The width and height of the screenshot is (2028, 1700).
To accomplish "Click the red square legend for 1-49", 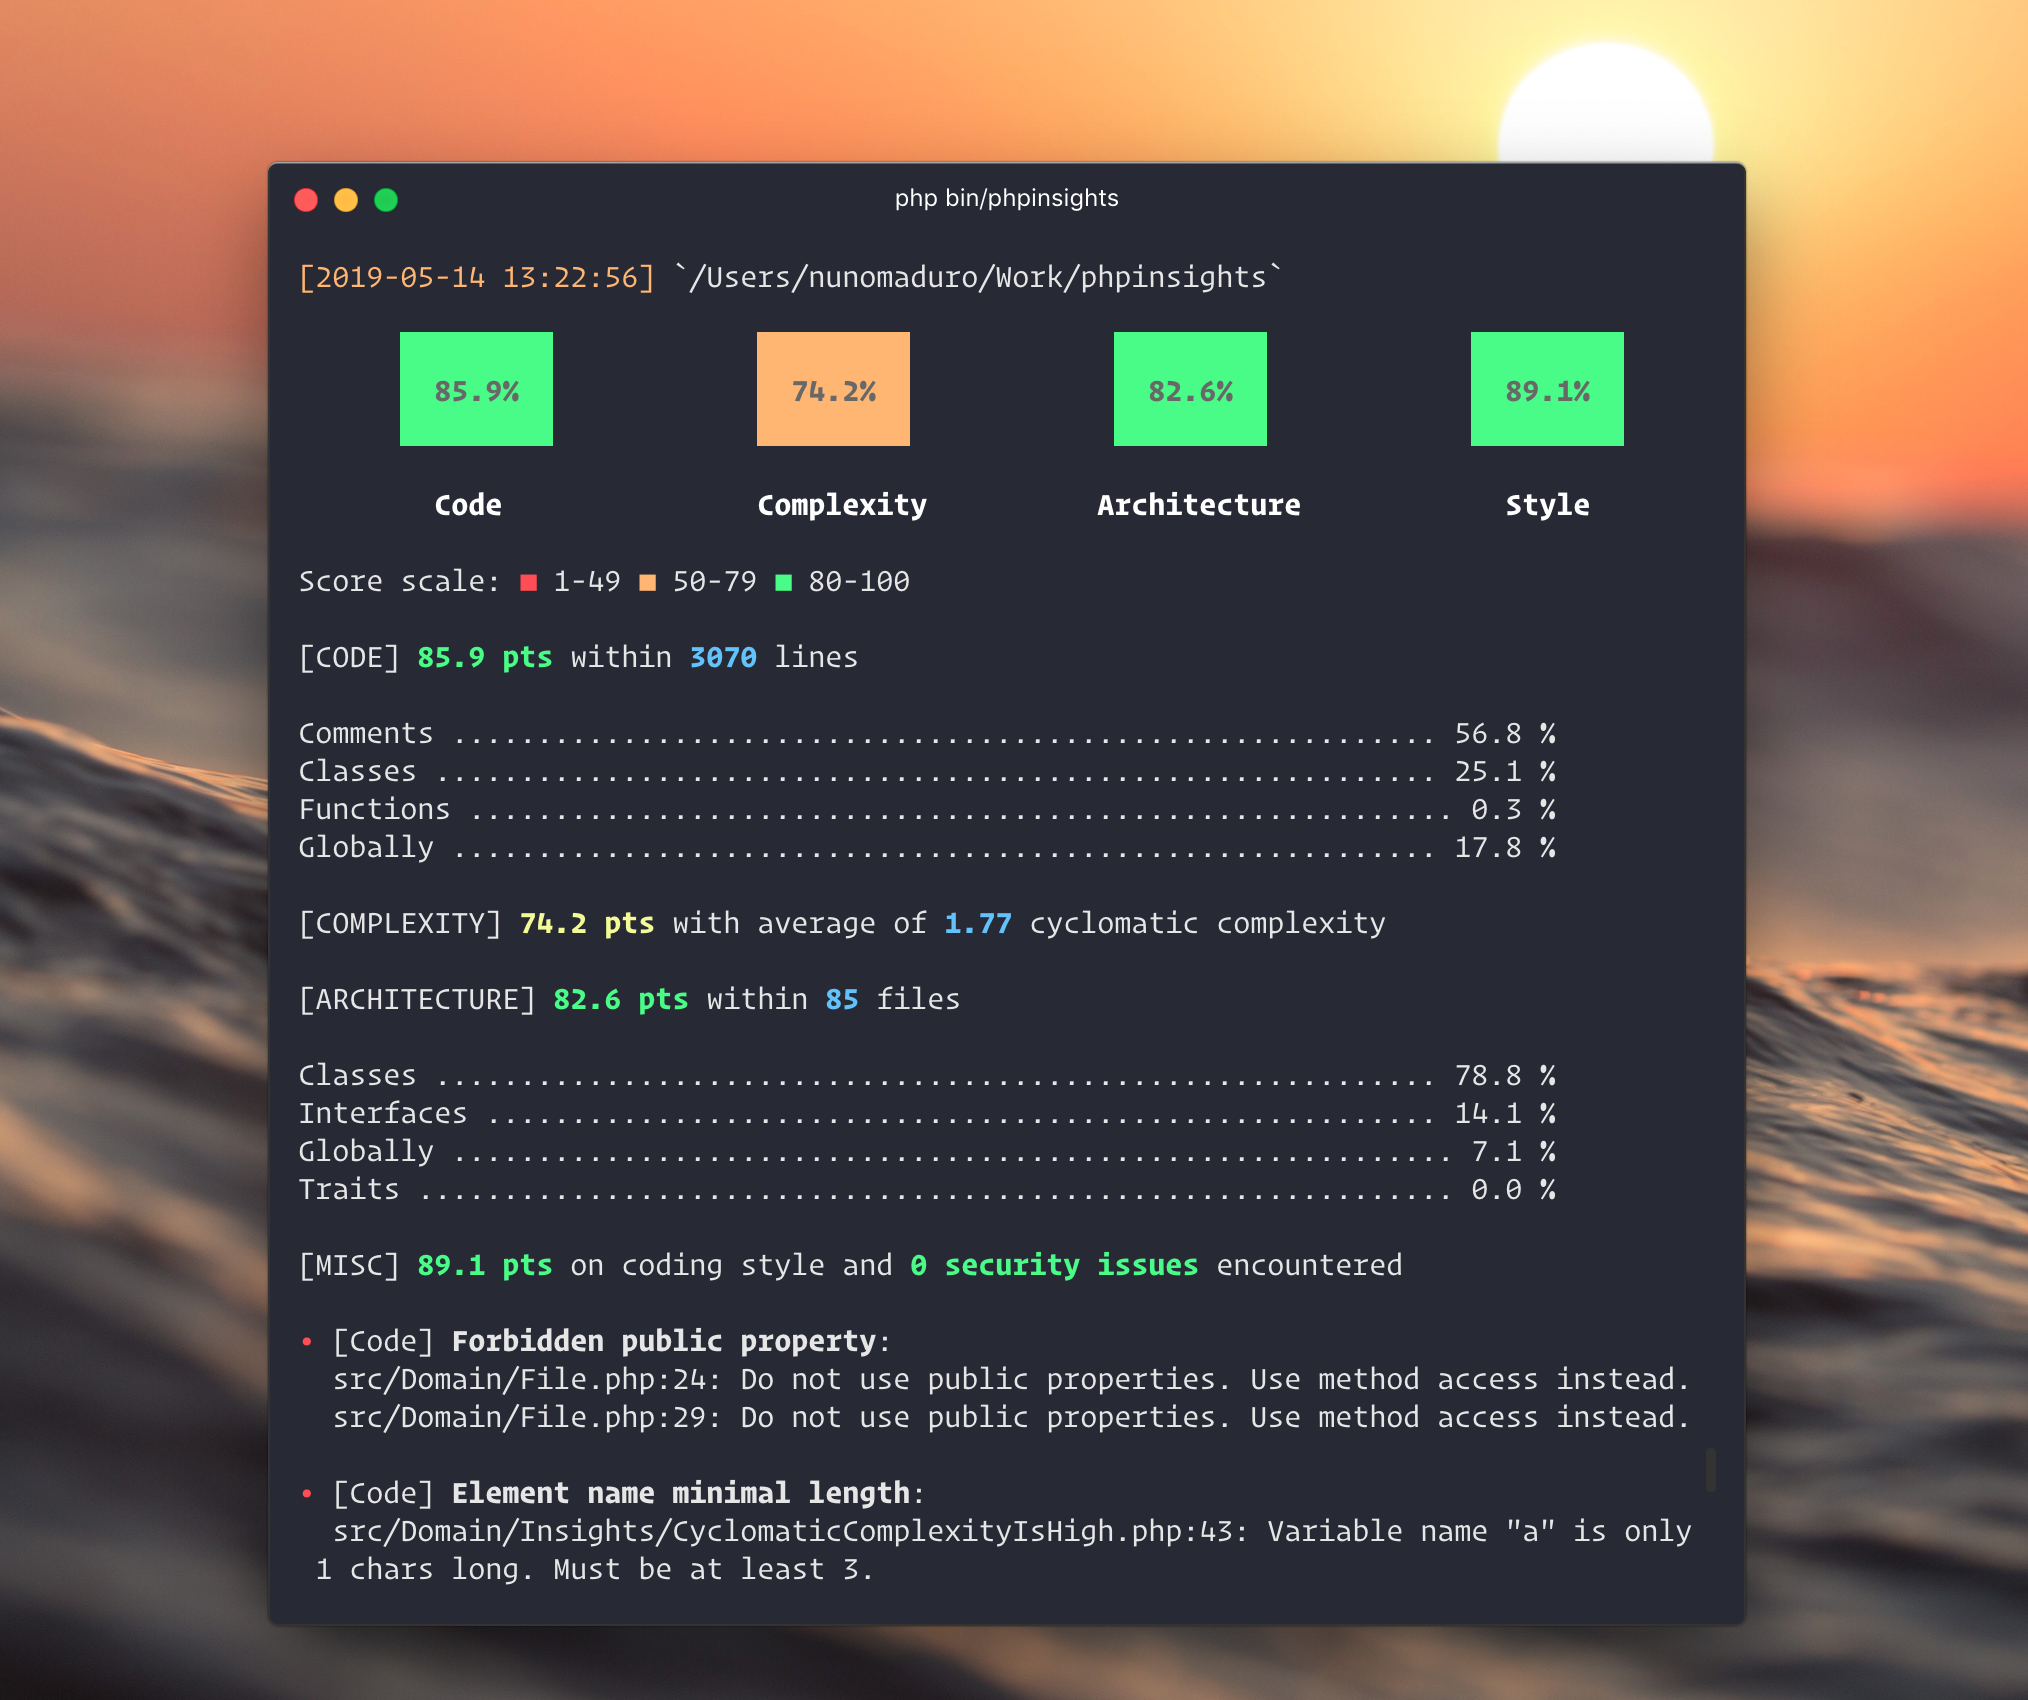I will pos(529,582).
